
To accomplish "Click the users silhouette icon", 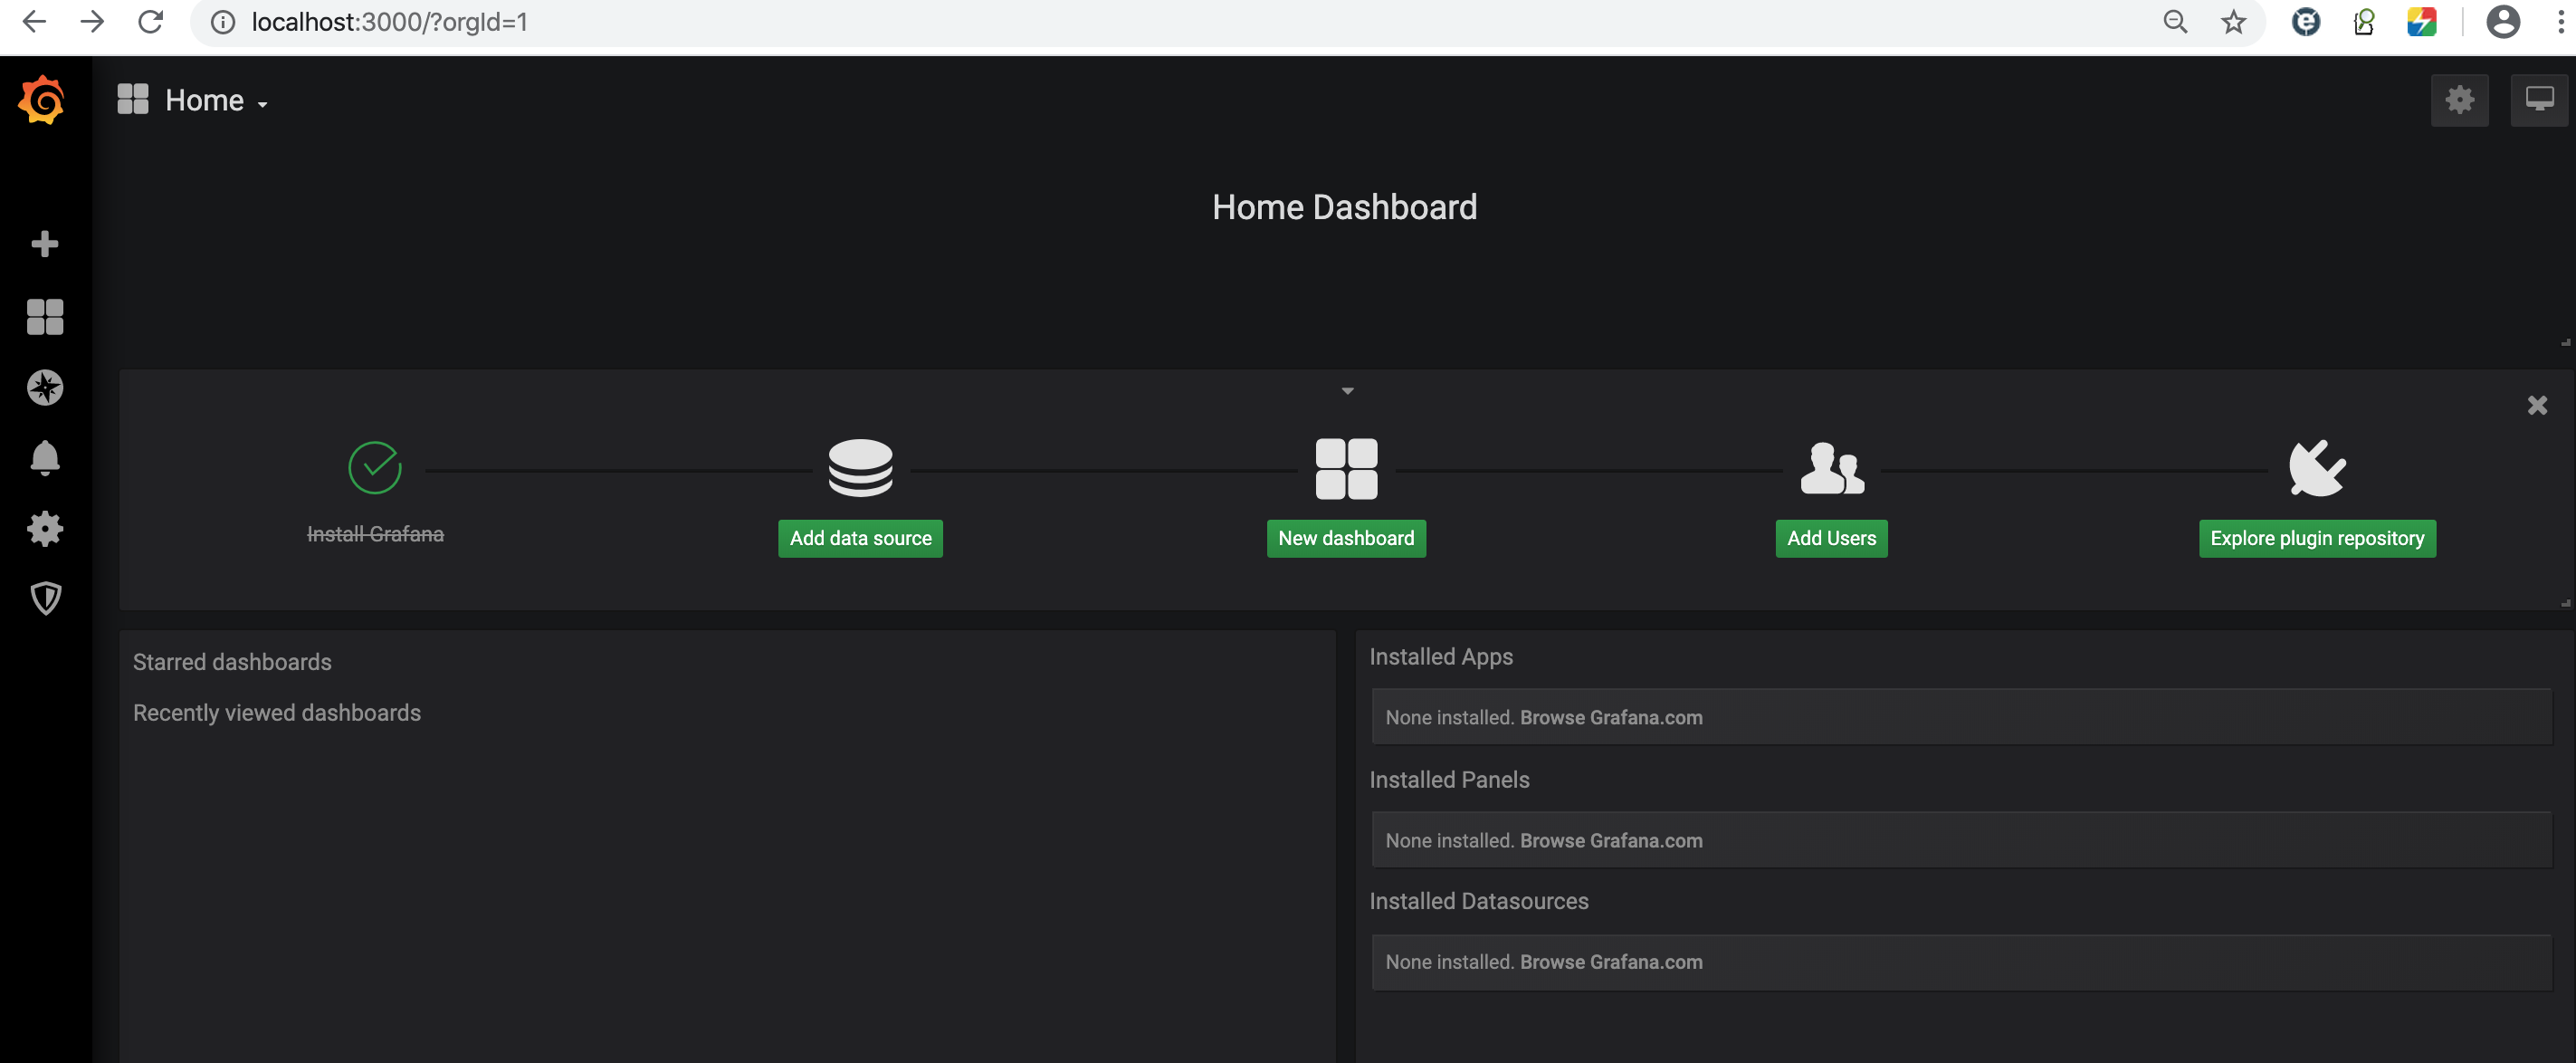I will click(1832, 468).
